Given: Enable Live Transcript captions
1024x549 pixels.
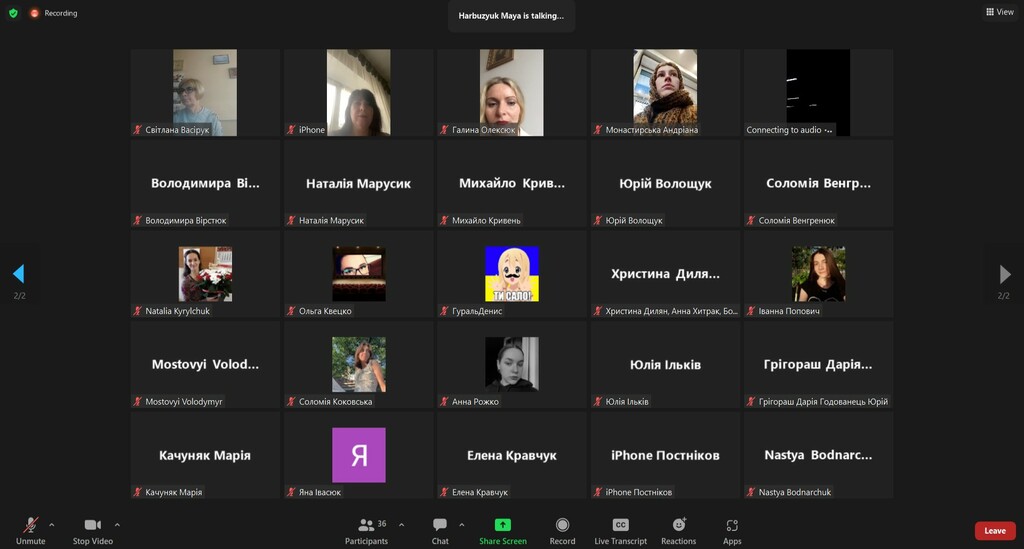Looking at the screenshot, I should tap(620, 525).
